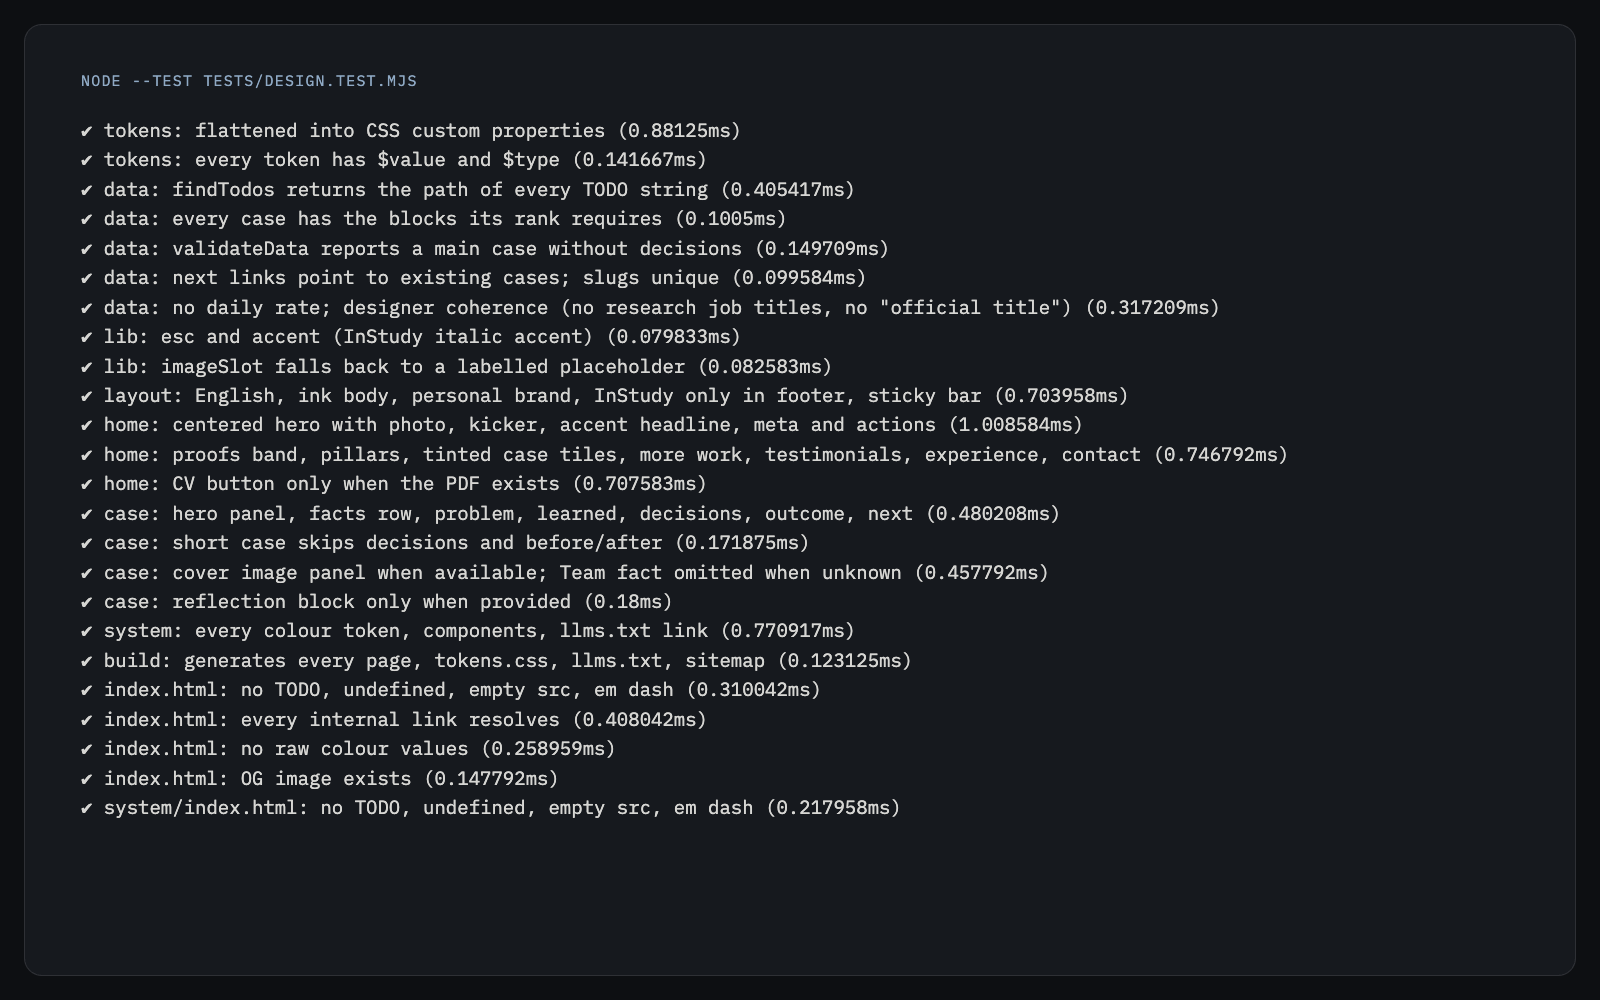
Task: Click the 'tokens: every token has $value' line
Action: pyautogui.click(x=394, y=160)
